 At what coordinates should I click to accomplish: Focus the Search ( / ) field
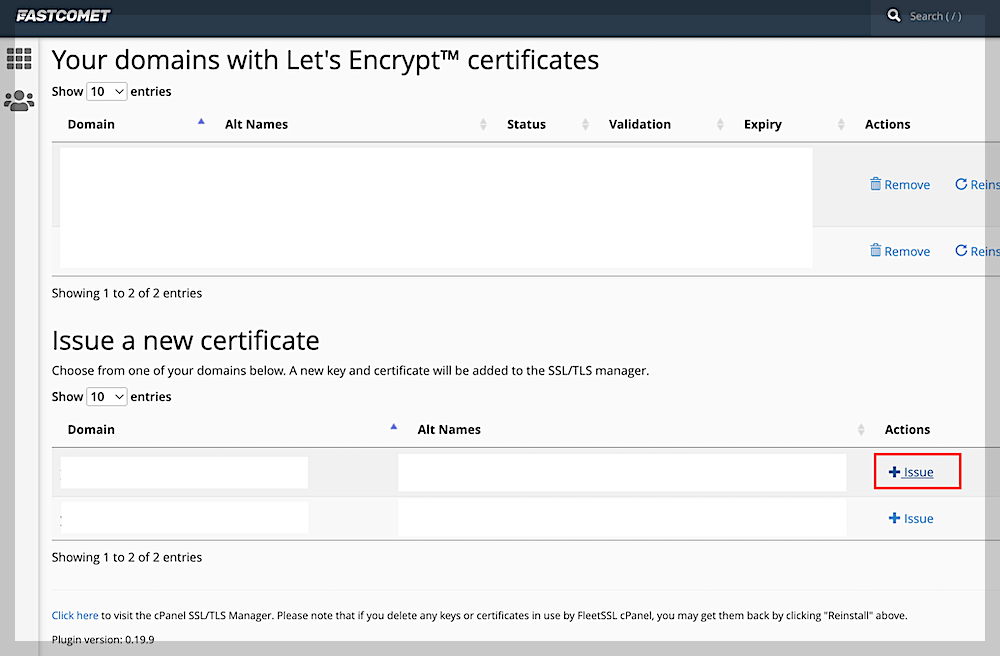pos(936,17)
